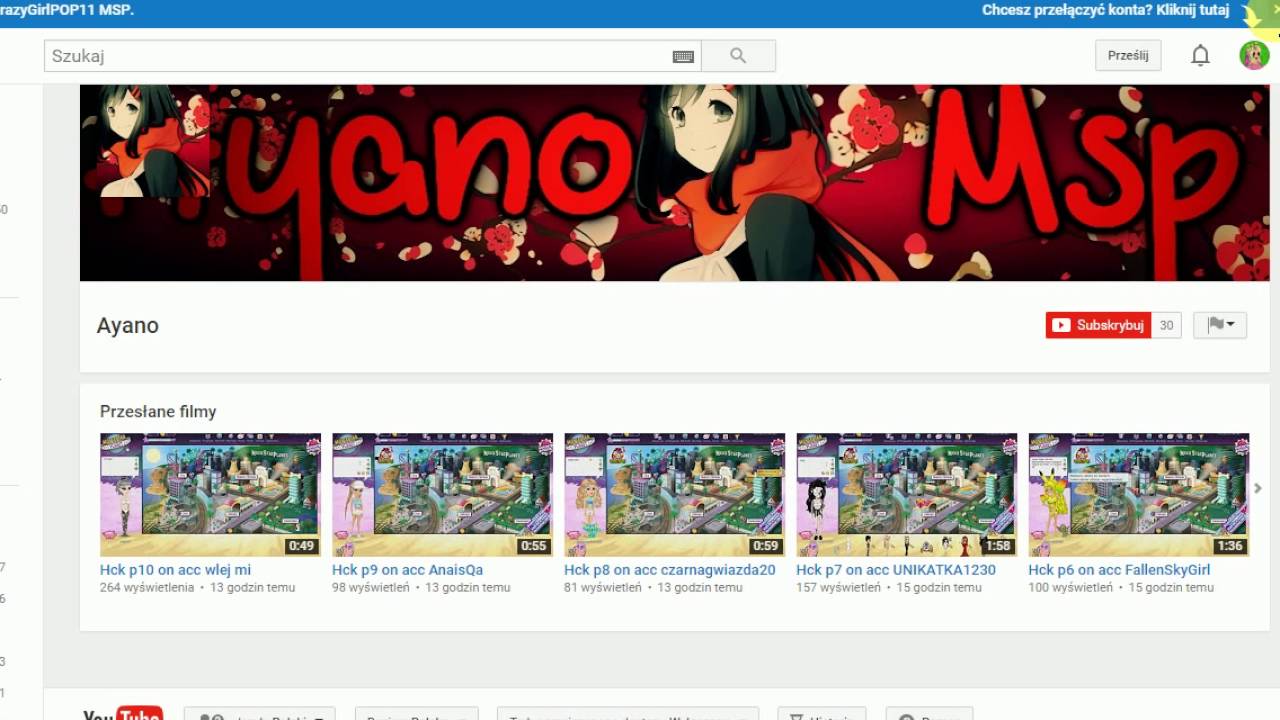This screenshot has width=1280, height=720.
Task: Open the flag report dropdown
Action: [x=1220, y=325]
